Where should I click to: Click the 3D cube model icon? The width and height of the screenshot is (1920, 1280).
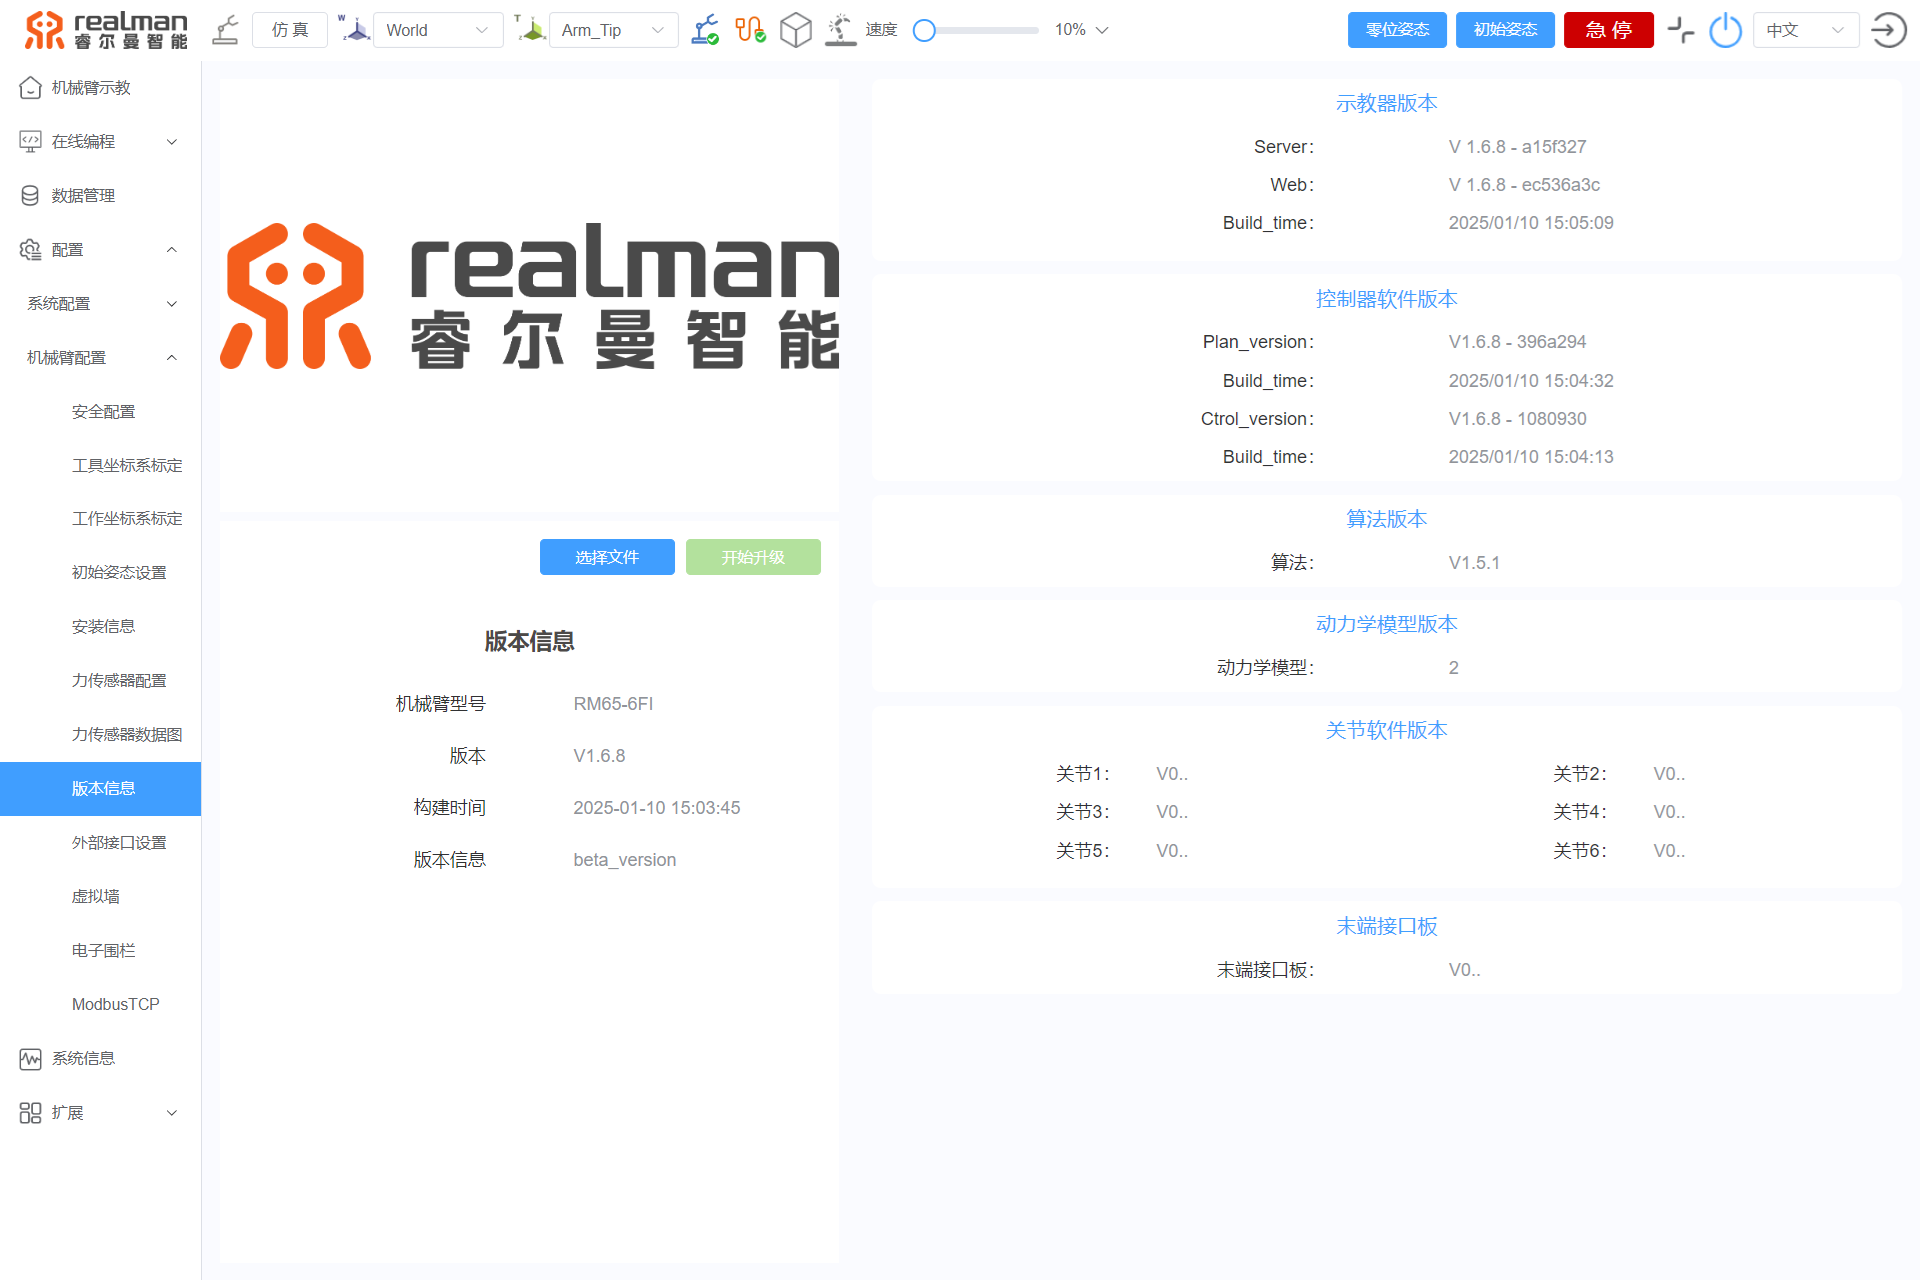(x=796, y=30)
